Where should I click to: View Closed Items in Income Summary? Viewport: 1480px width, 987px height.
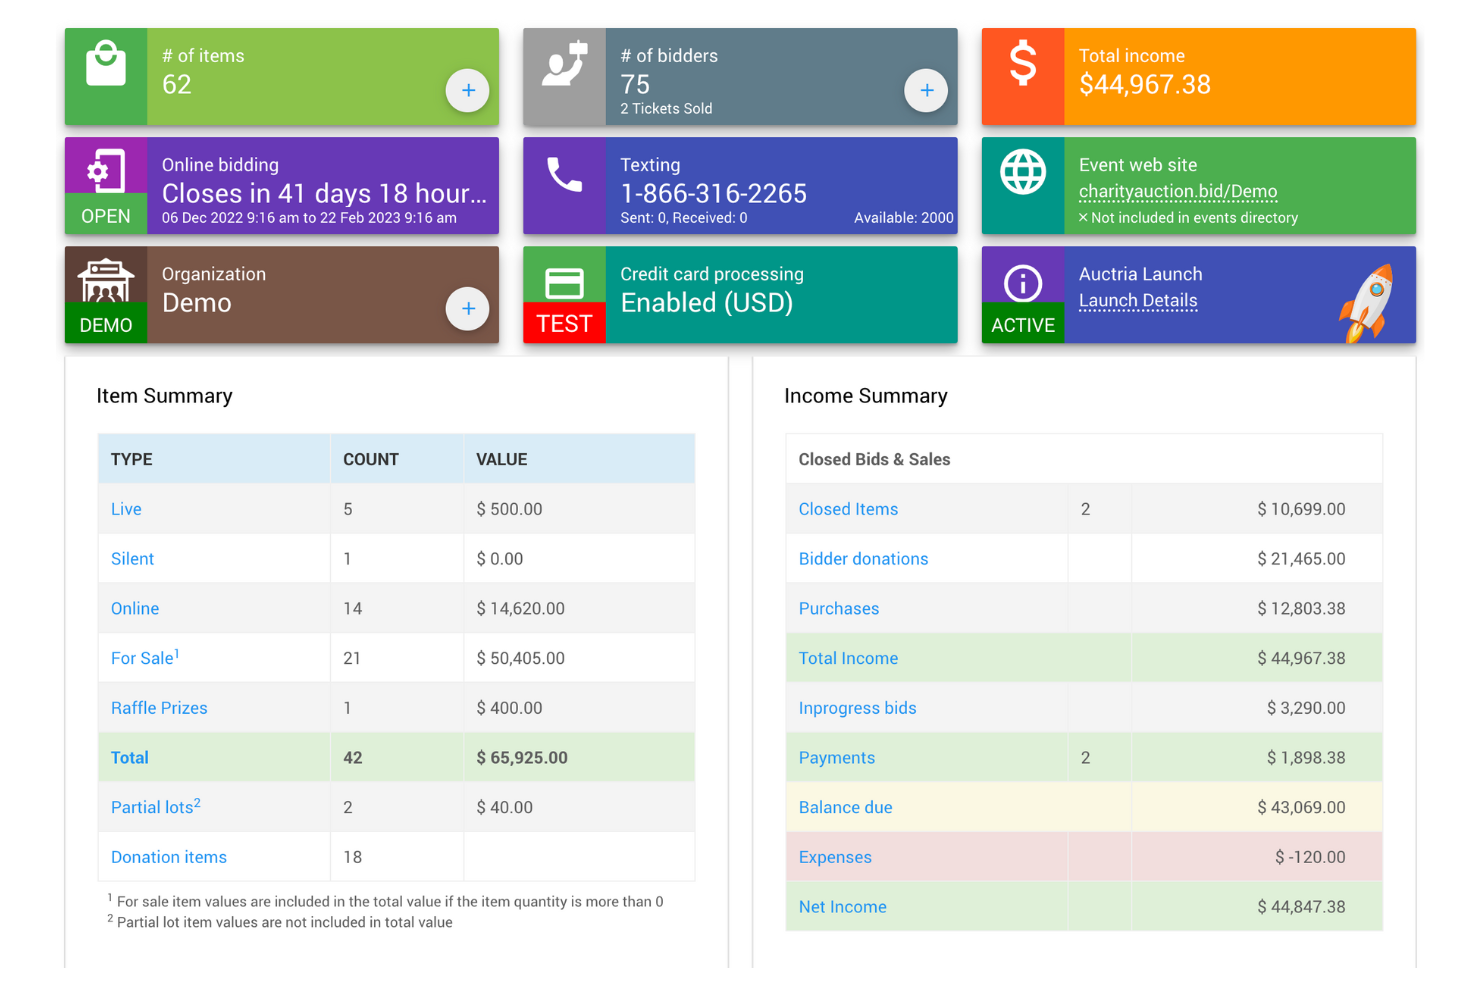[x=847, y=509]
